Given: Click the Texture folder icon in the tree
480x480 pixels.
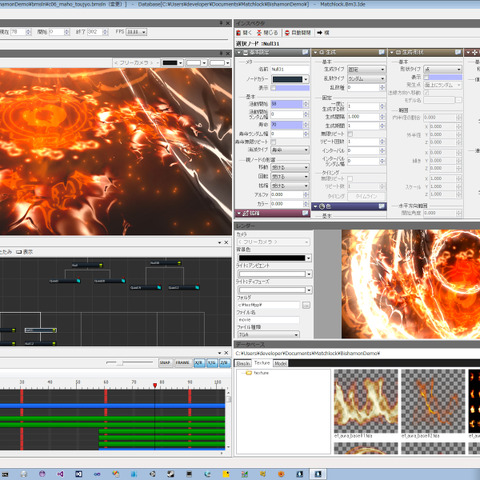Looking at the screenshot, I should coord(249,373).
